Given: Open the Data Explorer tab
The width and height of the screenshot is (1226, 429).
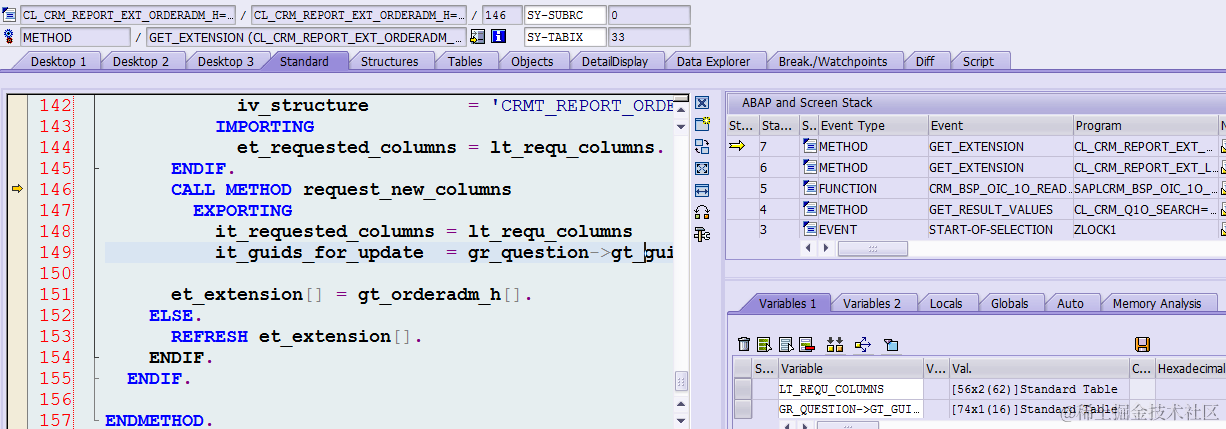Looking at the screenshot, I should coord(713,61).
